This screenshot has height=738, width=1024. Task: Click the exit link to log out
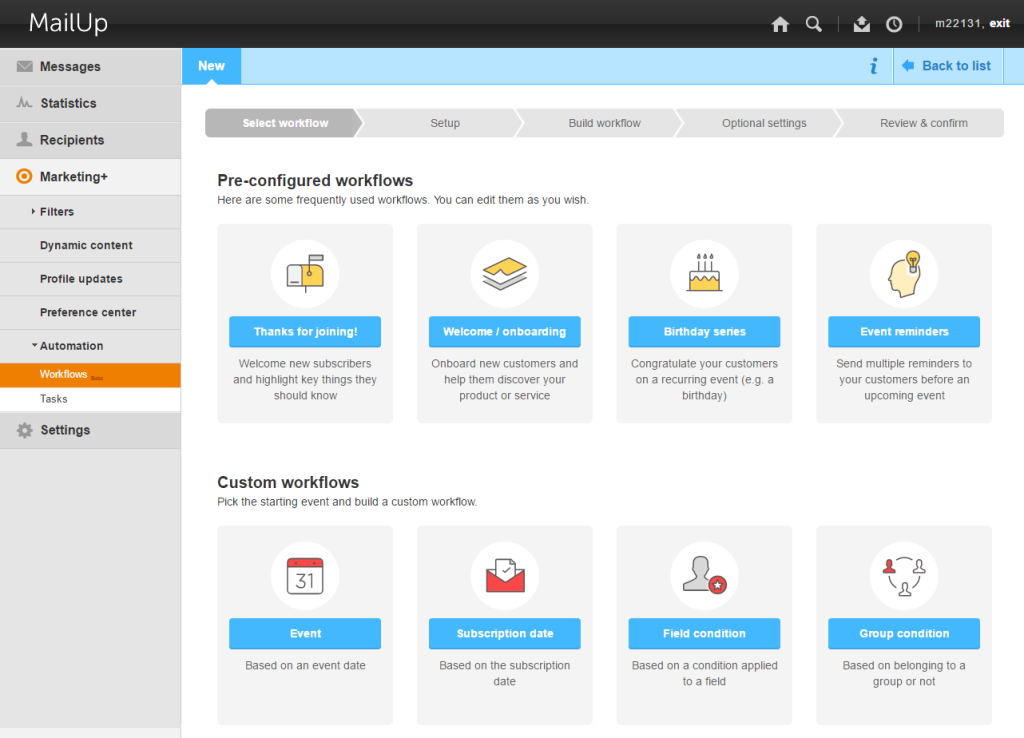[x=999, y=23]
